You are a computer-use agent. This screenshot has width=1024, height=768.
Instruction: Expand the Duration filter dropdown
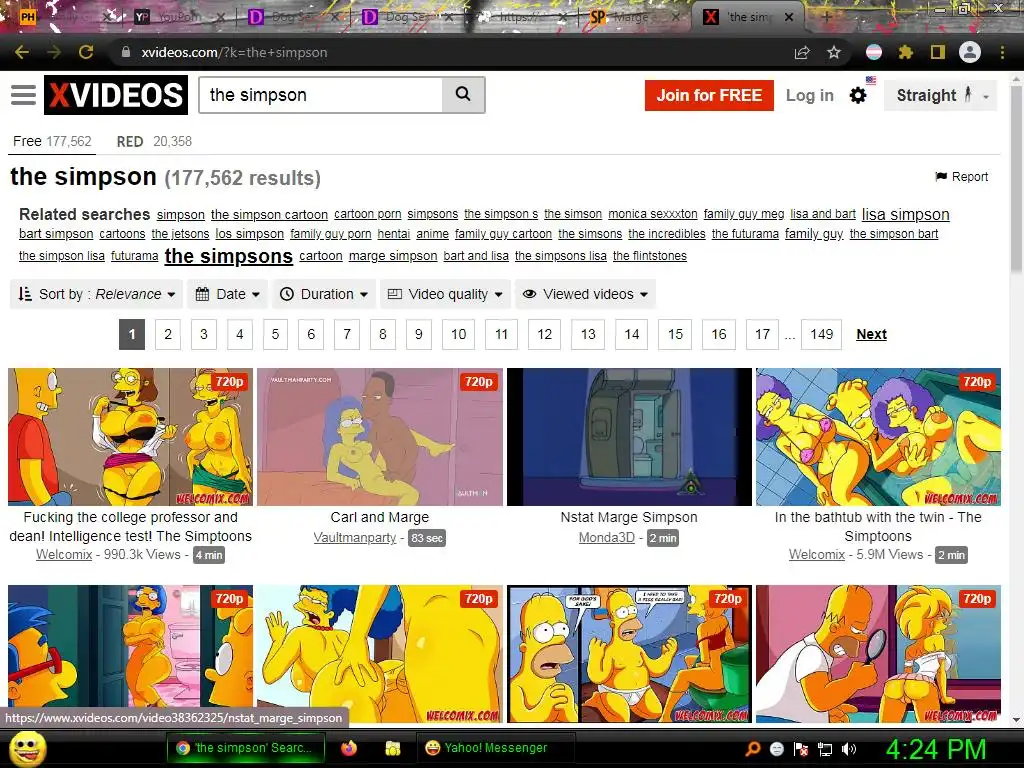tap(324, 294)
